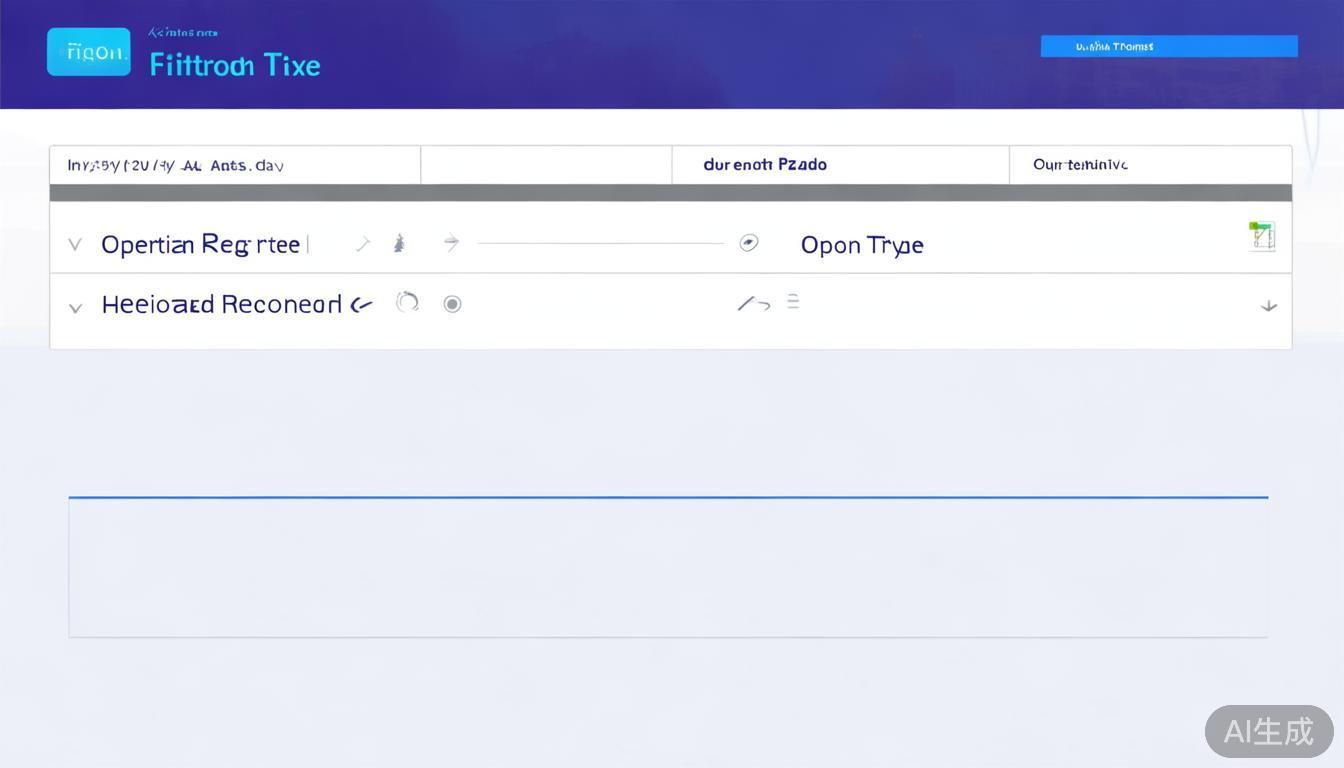1344x768 pixels.
Task: Click the three-line list icon in second row
Action: pyautogui.click(x=793, y=302)
